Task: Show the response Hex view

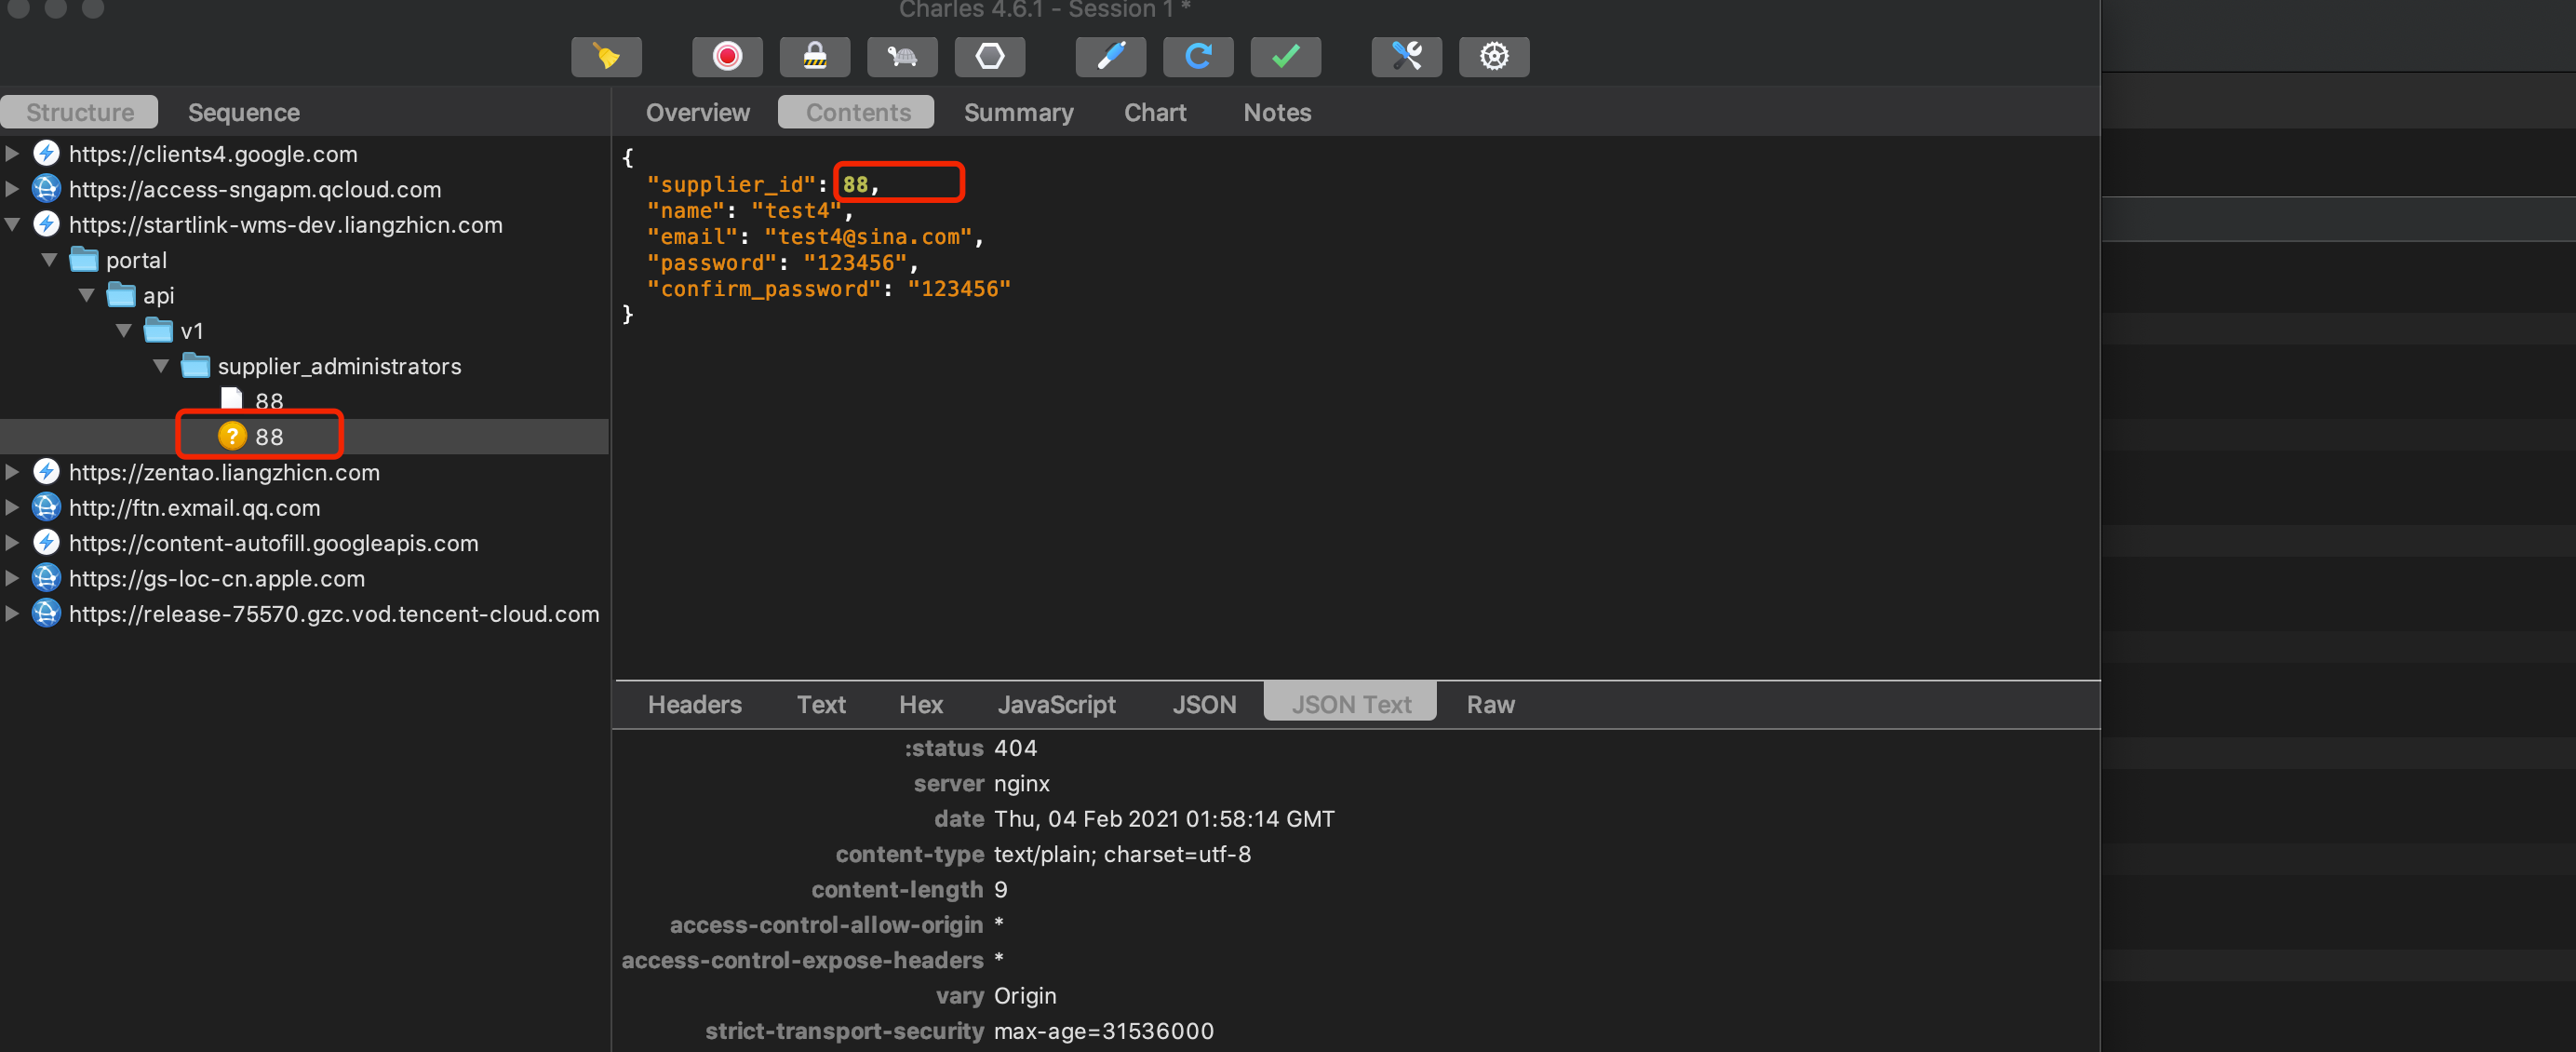Action: pyautogui.click(x=921, y=704)
